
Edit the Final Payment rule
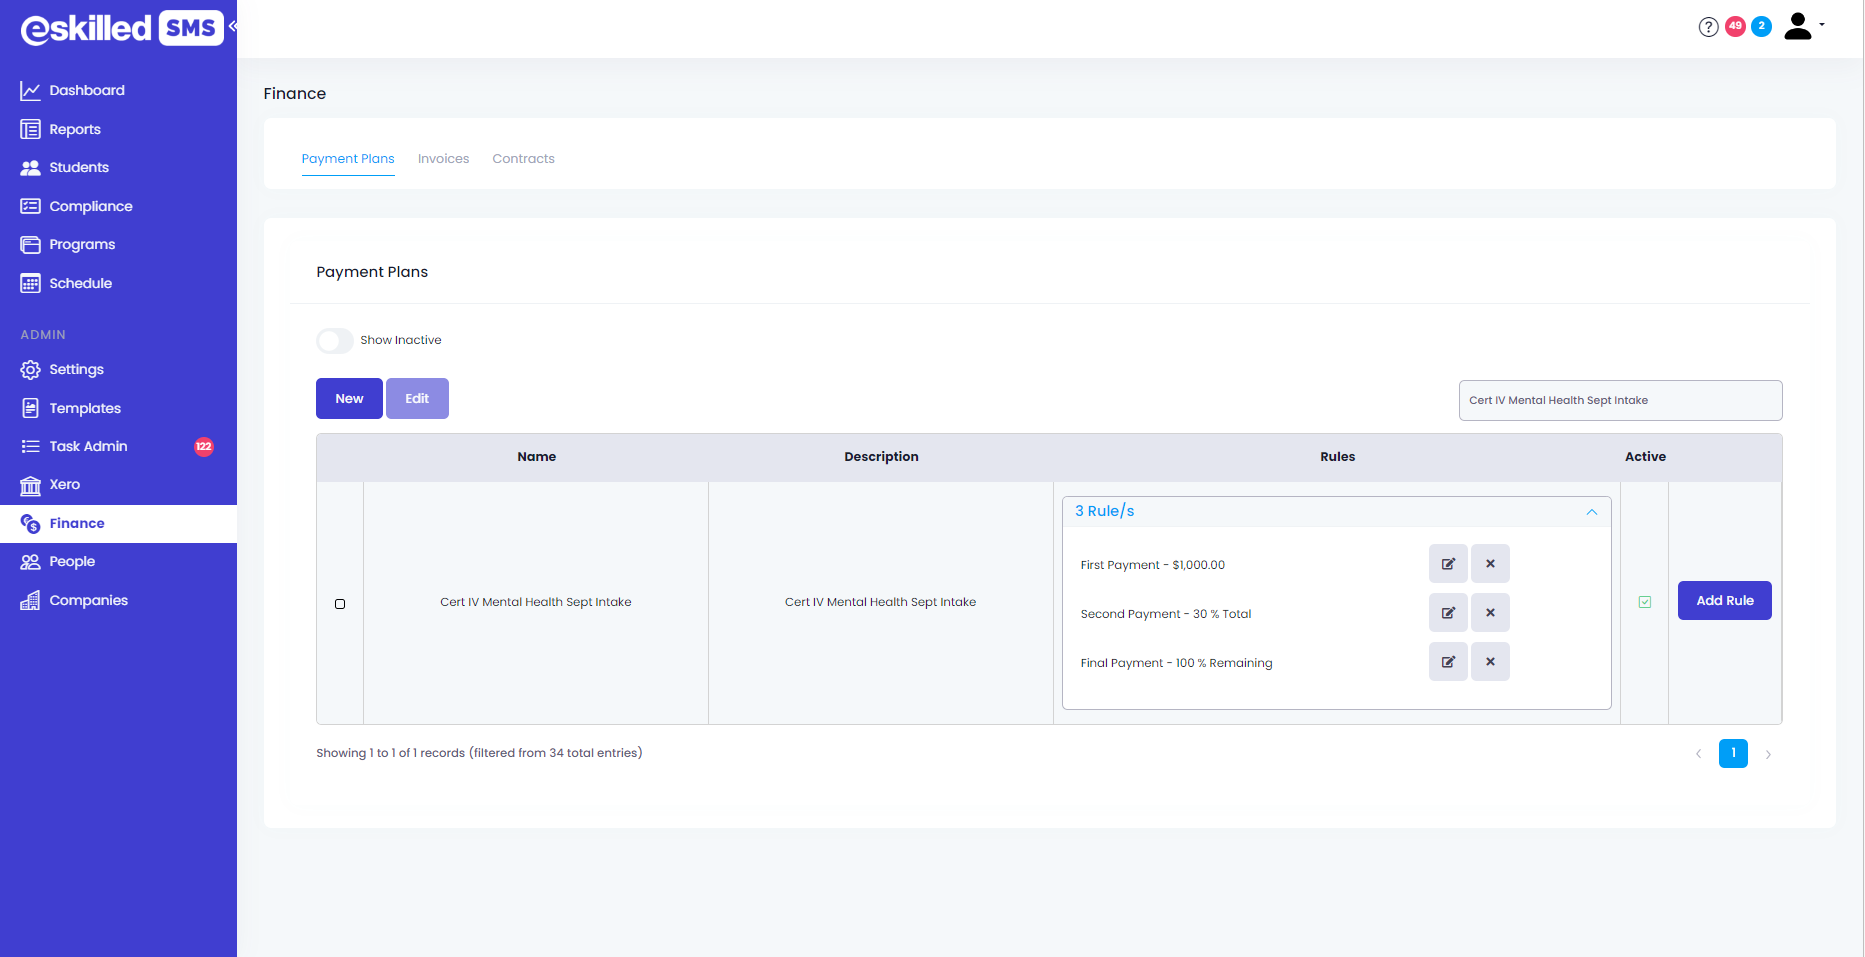(x=1448, y=662)
